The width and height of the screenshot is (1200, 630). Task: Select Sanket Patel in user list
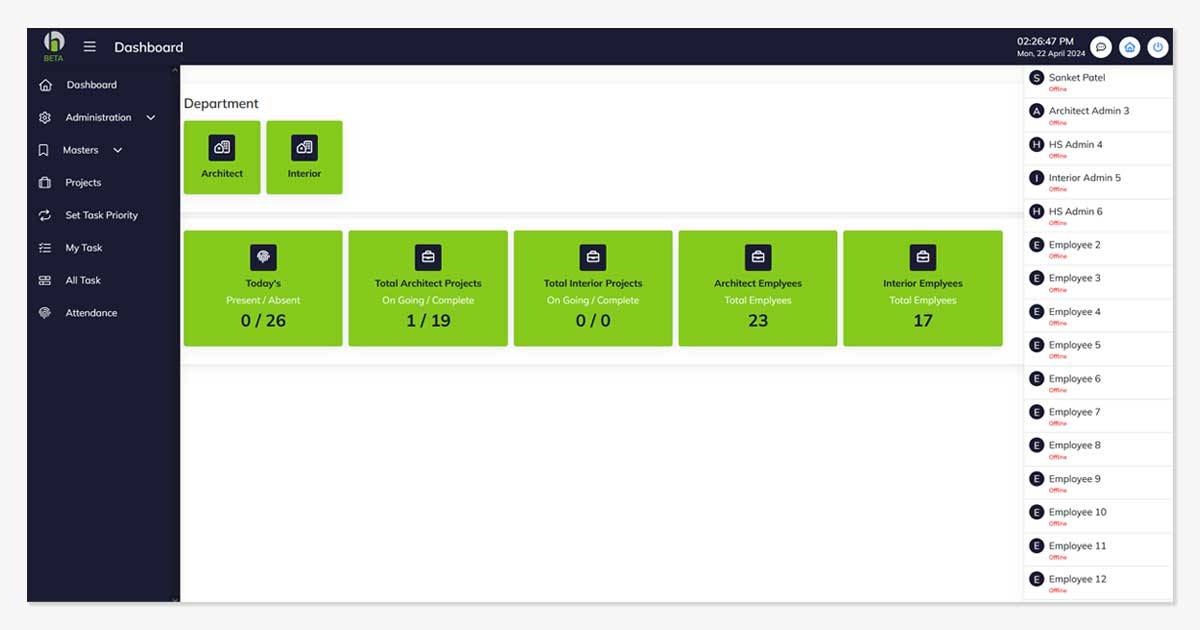pyautogui.click(x=1076, y=78)
